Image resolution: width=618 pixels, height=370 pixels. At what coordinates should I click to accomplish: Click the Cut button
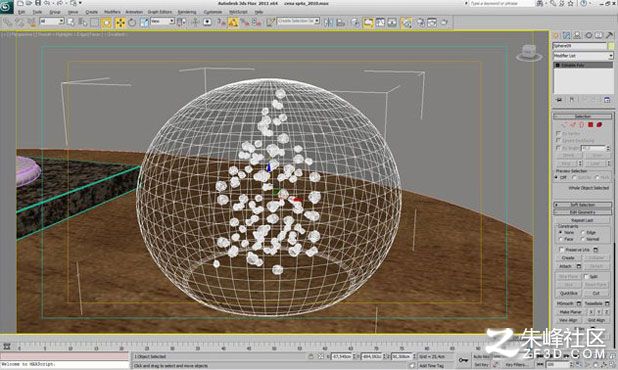pyautogui.click(x=596, y=293)
